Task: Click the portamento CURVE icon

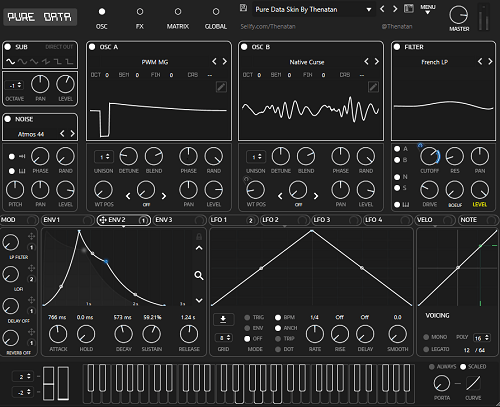Action: point(473,383)
